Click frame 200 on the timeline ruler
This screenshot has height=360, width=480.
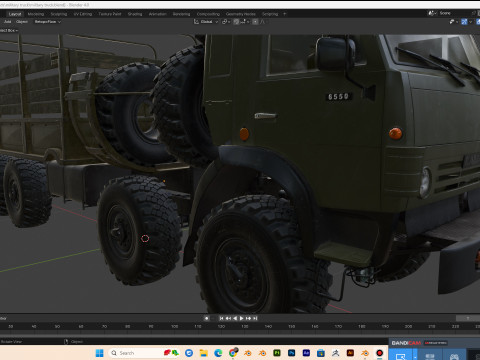(409, 326)
